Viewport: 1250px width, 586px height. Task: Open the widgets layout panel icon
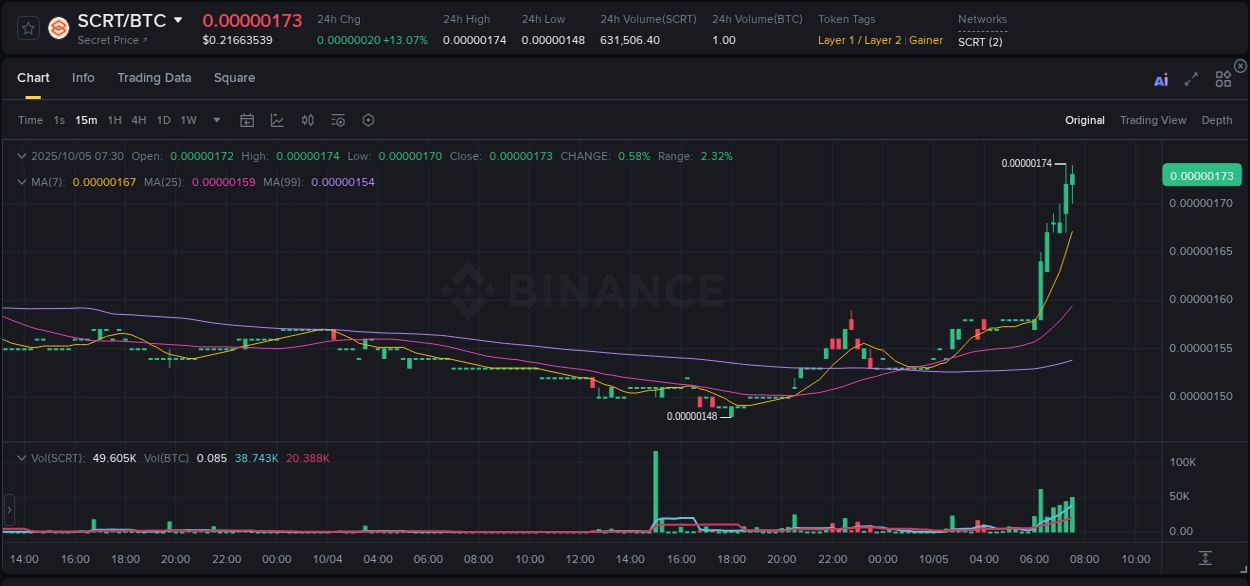[1222, 79]
